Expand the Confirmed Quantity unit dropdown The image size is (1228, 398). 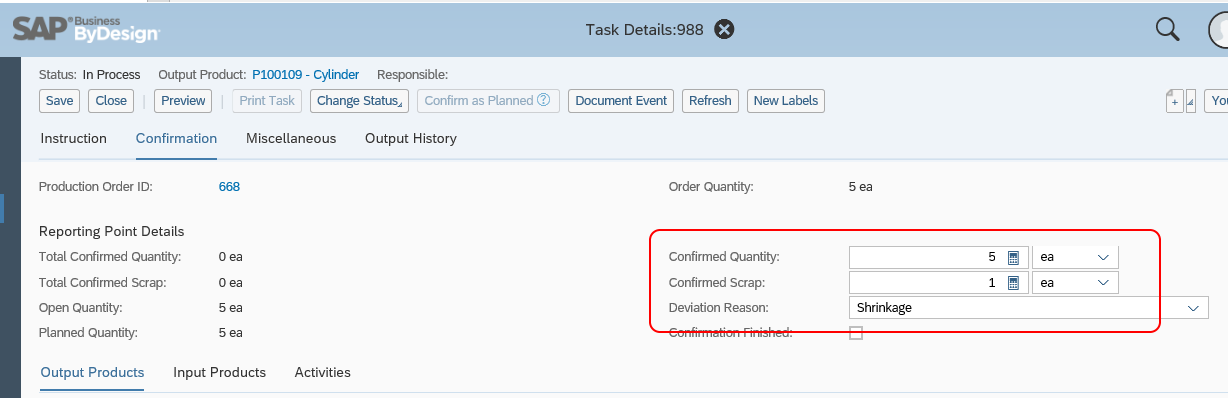(1103, 257)
